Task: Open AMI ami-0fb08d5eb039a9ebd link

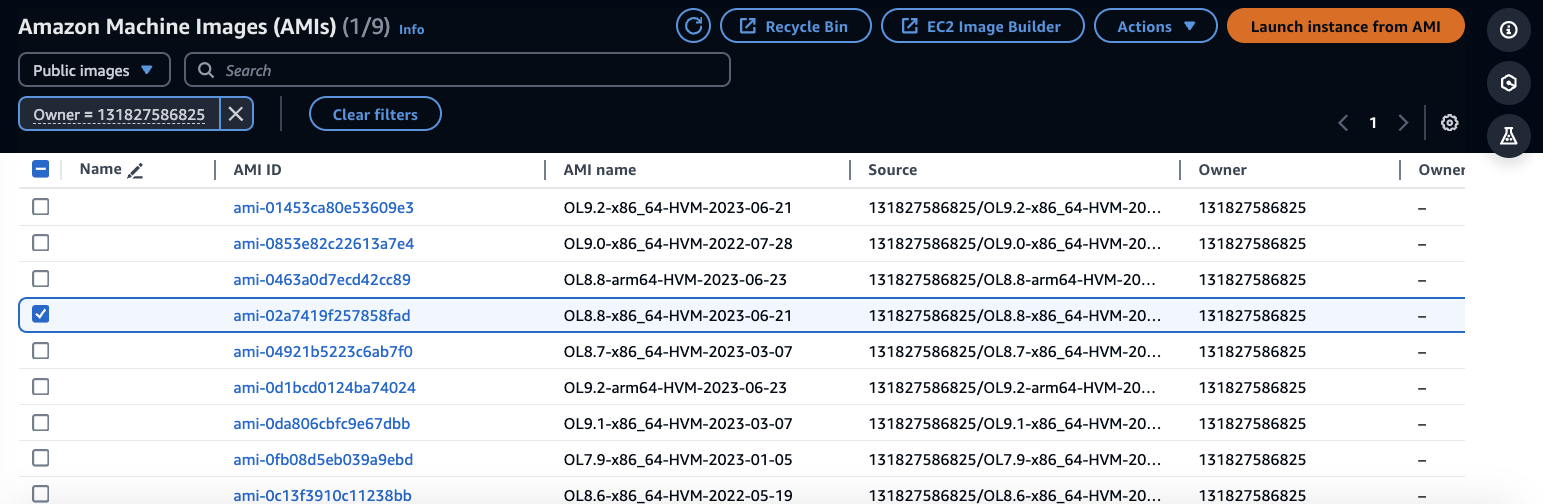Action: [x=323, y=460]
